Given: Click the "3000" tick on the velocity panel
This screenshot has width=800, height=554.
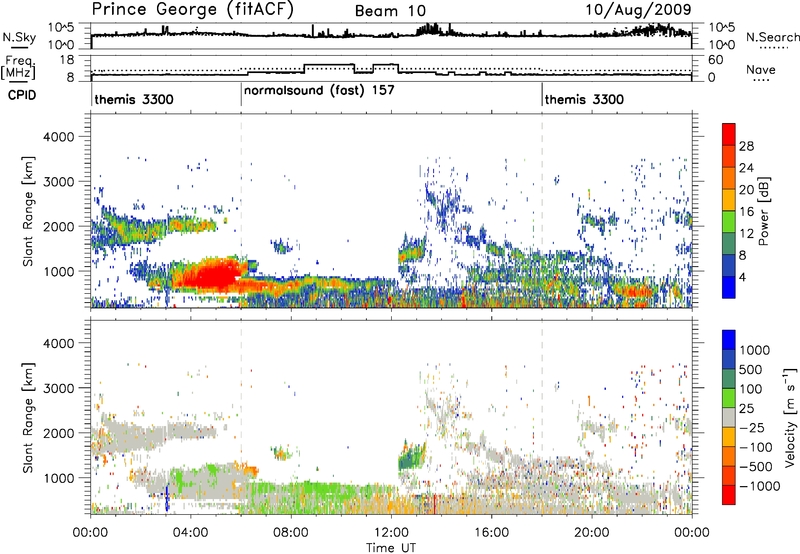Looking at the screenshot, I should click(59, 388).
